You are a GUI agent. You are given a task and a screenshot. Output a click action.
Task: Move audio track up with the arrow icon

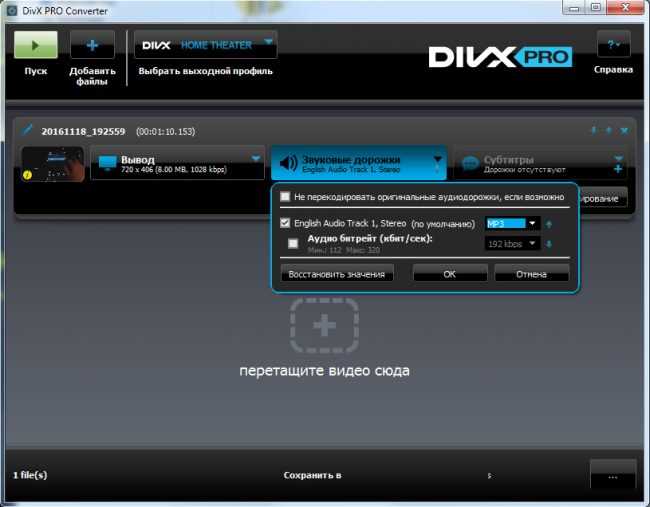[549, 224]
